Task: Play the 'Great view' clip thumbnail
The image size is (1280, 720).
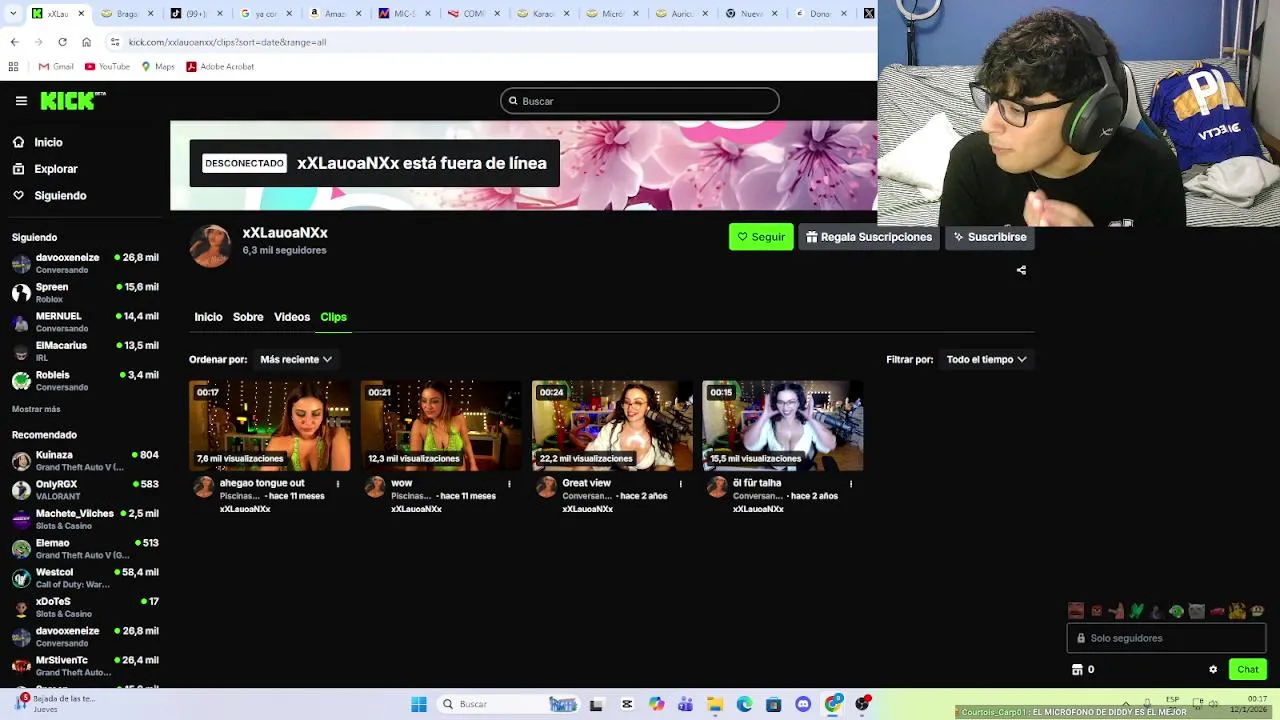Action: click(x=612, y=425)
